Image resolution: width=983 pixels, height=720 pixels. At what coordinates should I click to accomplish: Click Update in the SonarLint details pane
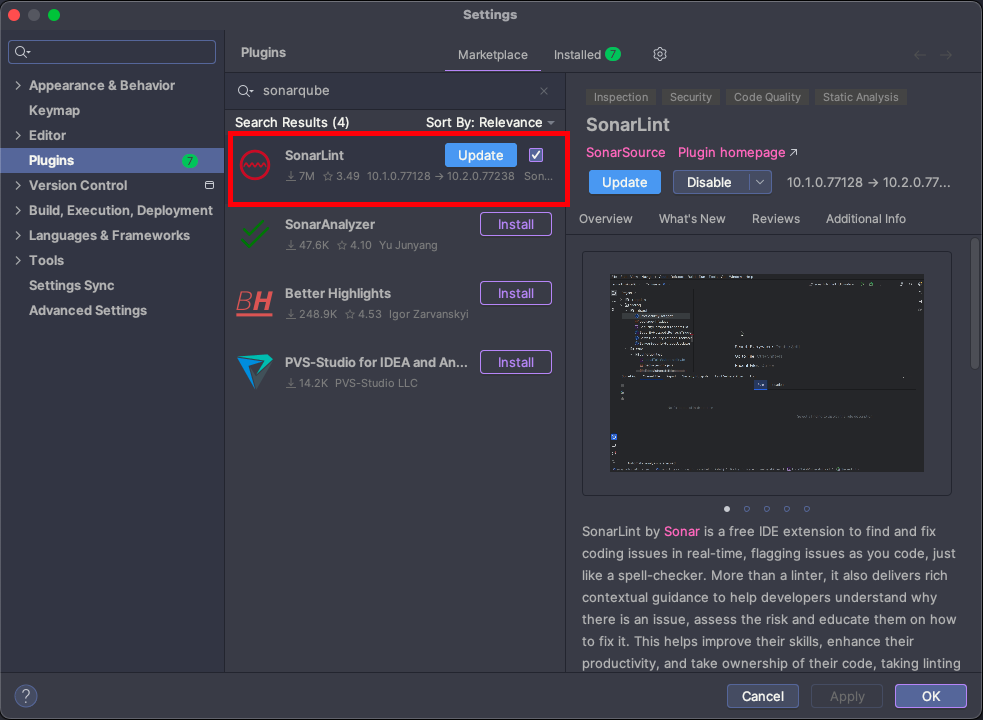624,183
